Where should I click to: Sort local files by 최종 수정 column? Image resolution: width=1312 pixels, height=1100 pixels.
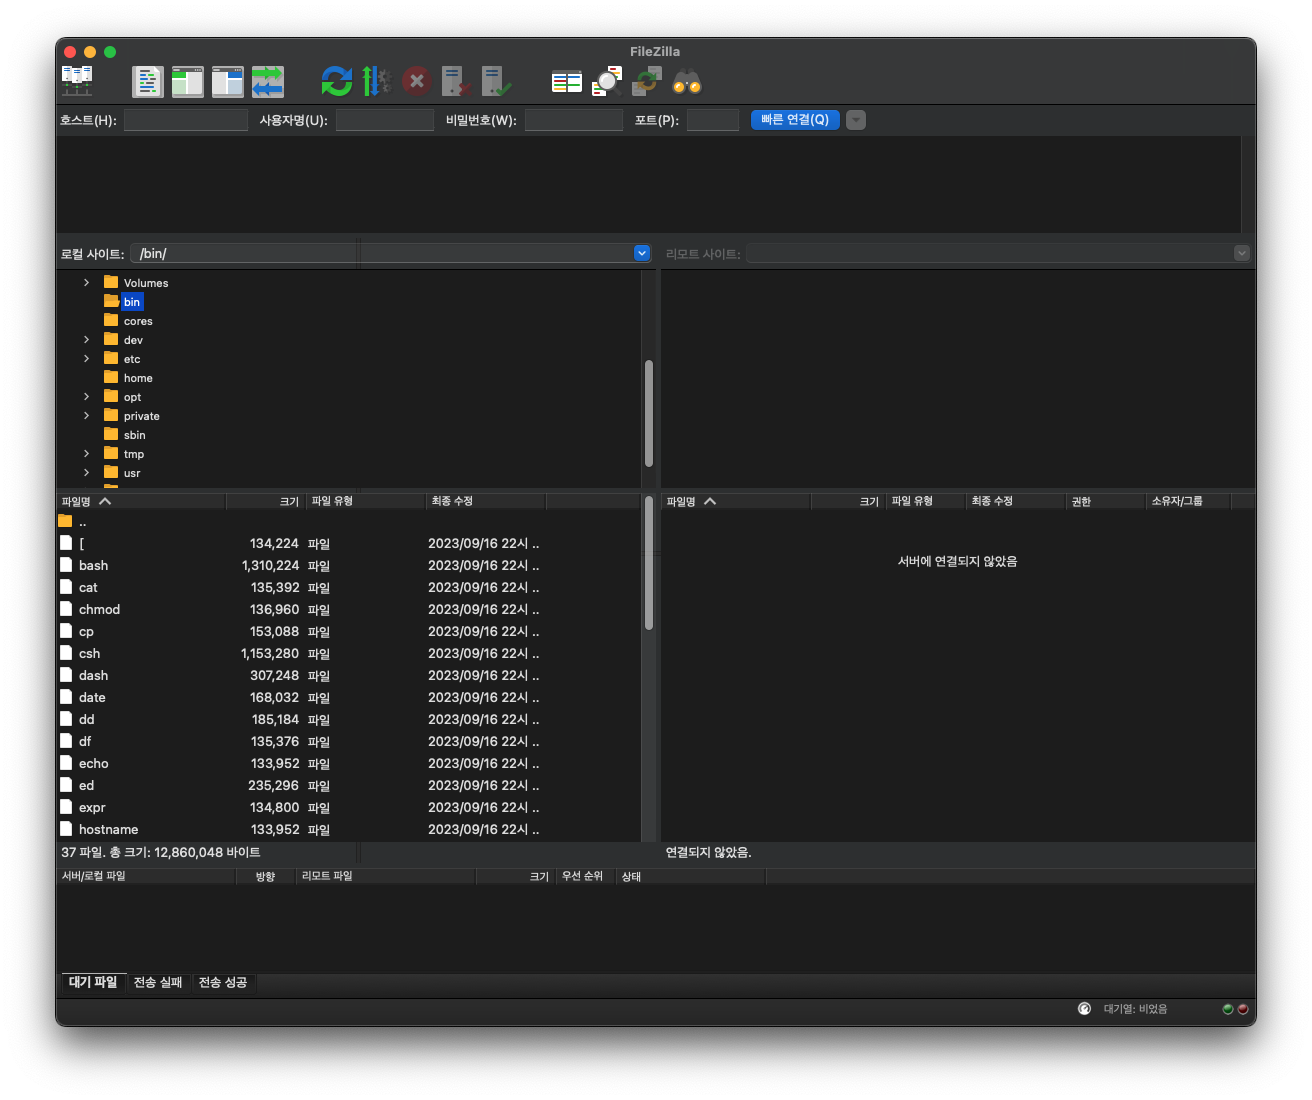tap(485, 501)
